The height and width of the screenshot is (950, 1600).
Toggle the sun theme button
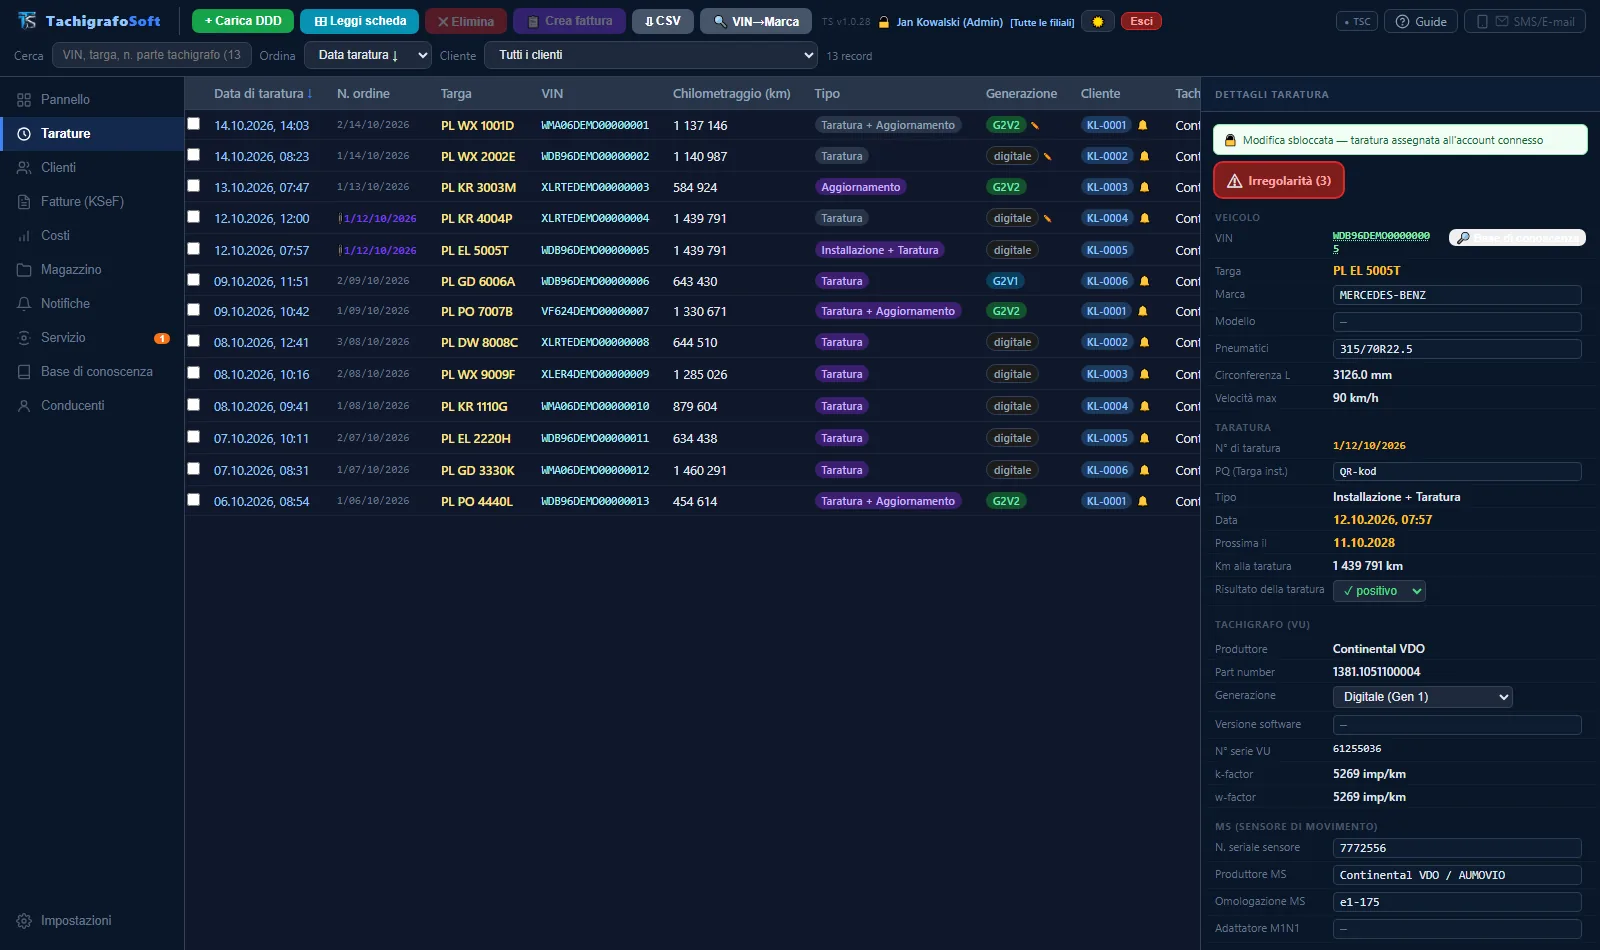coord(1098,21)
